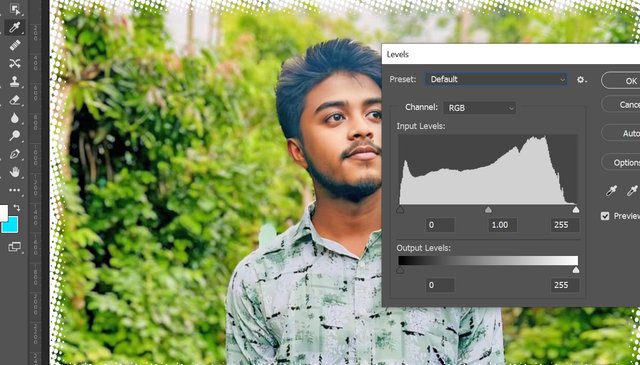Click the Levels dialog title bar
The width and height of the screenshot is (640, 365).
pos(511,54)
